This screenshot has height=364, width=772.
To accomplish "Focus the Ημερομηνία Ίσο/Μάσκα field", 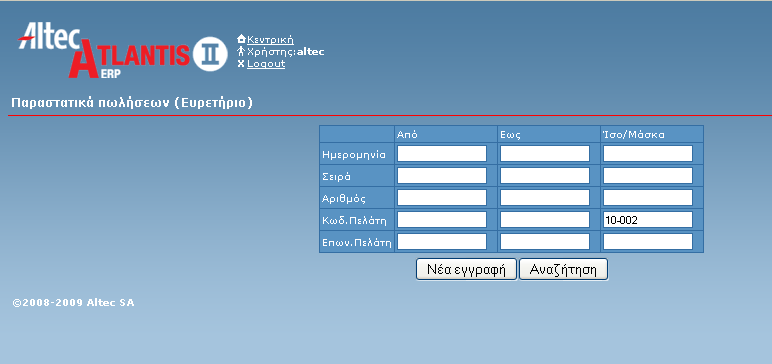I will point(648,154).
